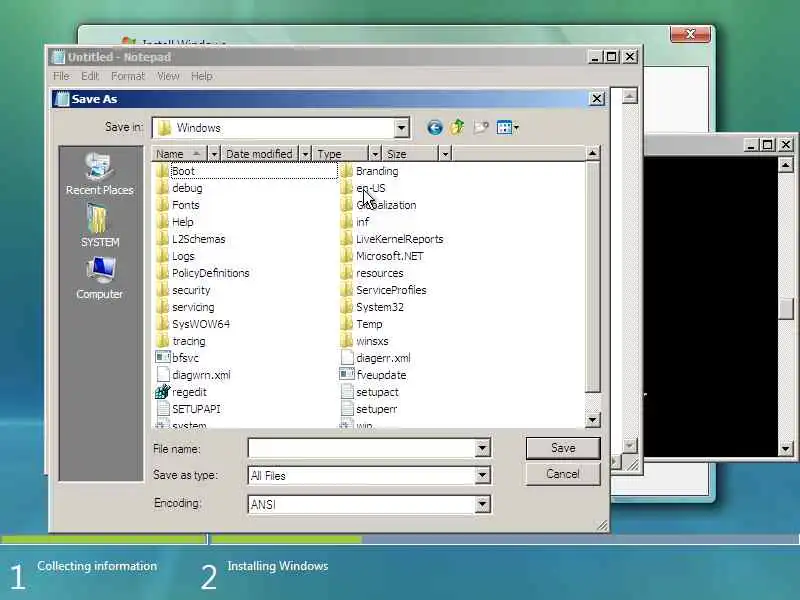Screen dimensions: 800x600
Task: Click inside the File name text field
Action: point(362,448)
